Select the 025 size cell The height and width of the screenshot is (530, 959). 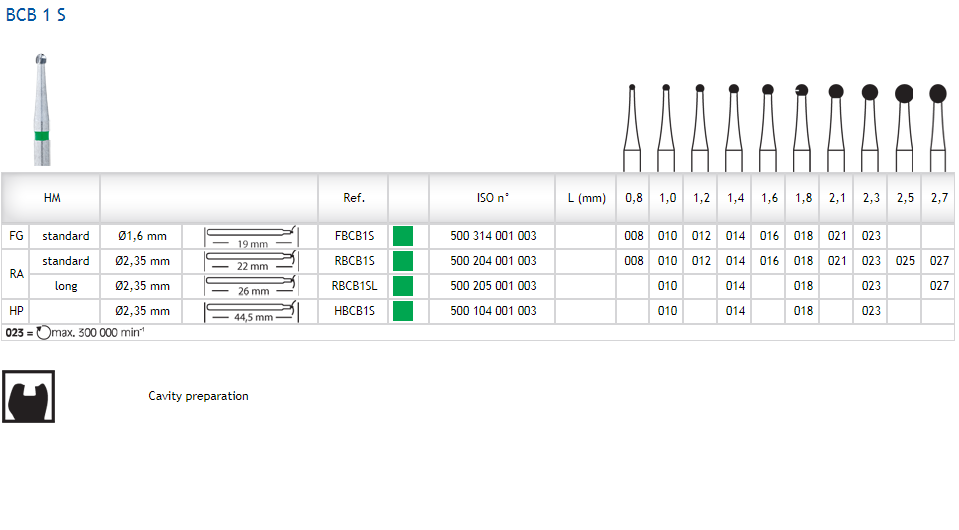904,261
